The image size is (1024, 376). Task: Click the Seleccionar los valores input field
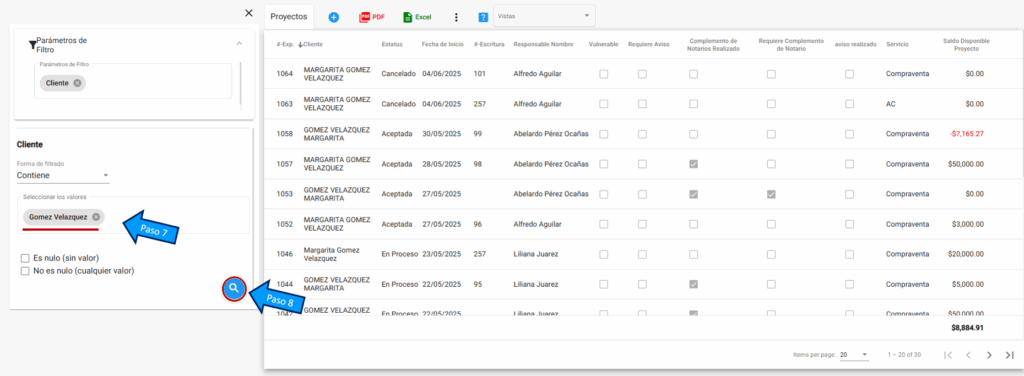point(133,215)
